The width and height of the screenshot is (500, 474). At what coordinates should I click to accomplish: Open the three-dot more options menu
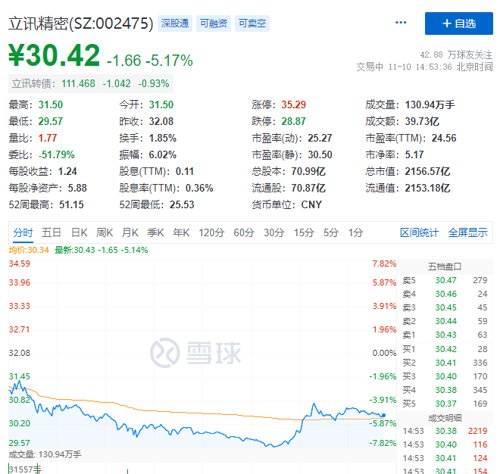coord(400,23)
